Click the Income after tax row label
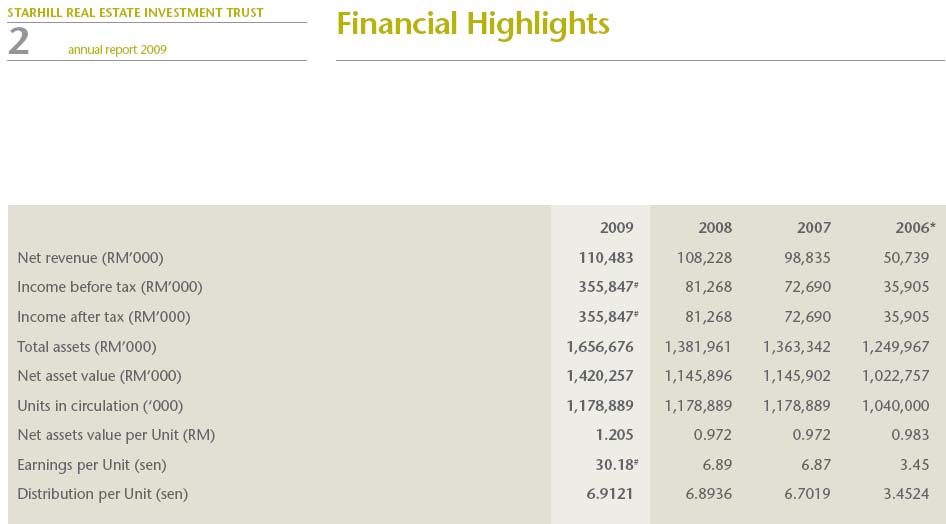The width and height of the screenshot is (946, 524). [x=104, y=317]
